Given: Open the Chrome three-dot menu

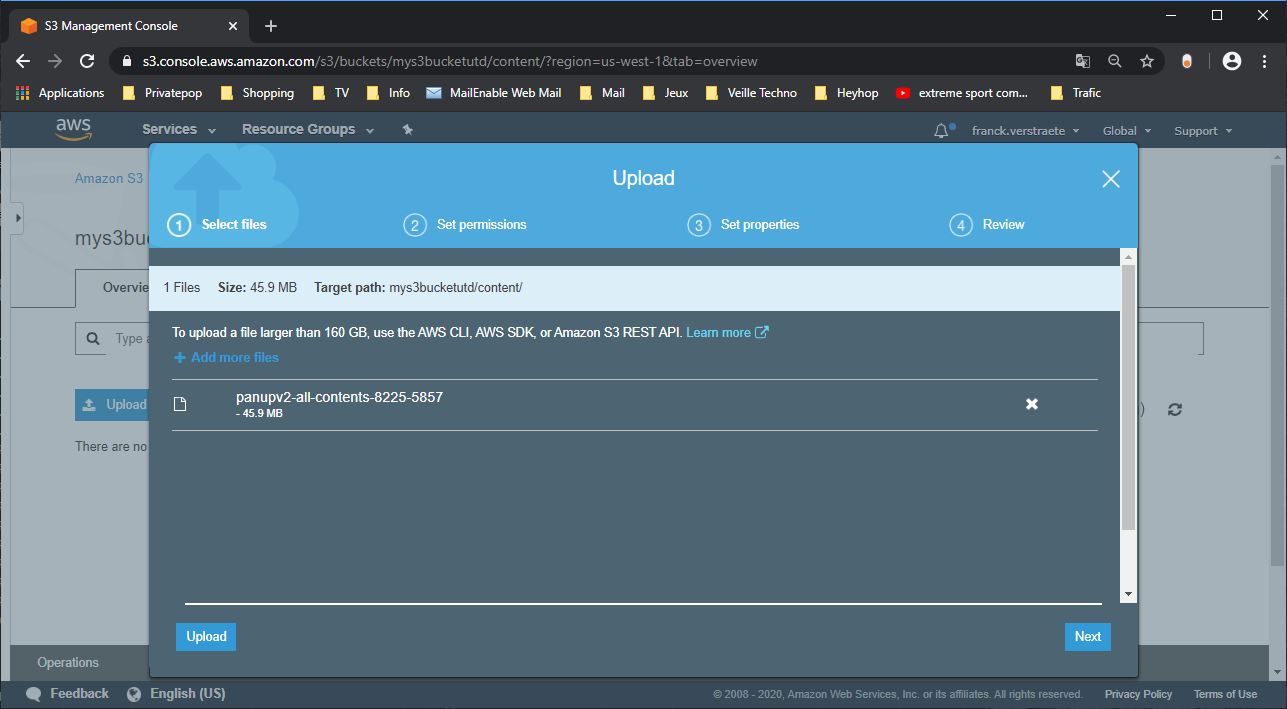Looking at the screenshot, I should (x=1264, y=61).
